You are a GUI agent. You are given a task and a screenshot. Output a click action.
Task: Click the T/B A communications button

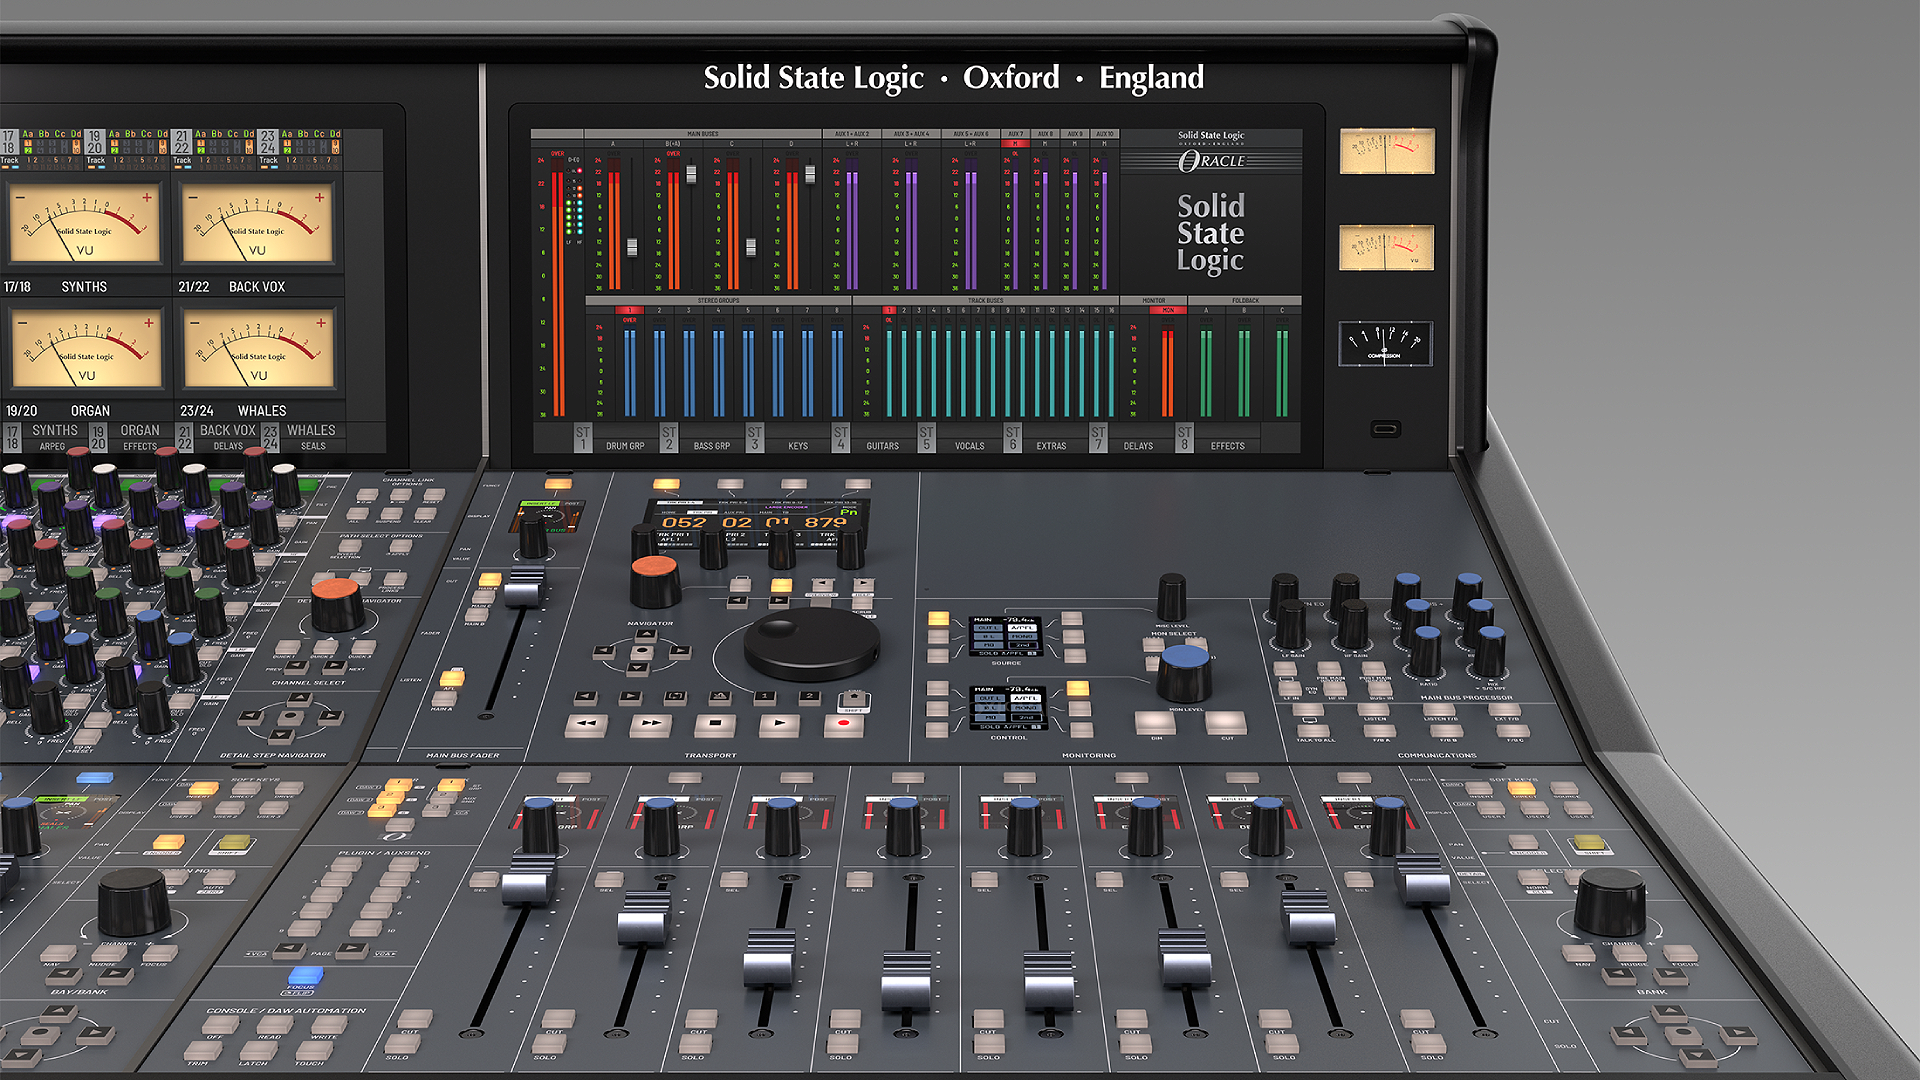pos(1380,731)
